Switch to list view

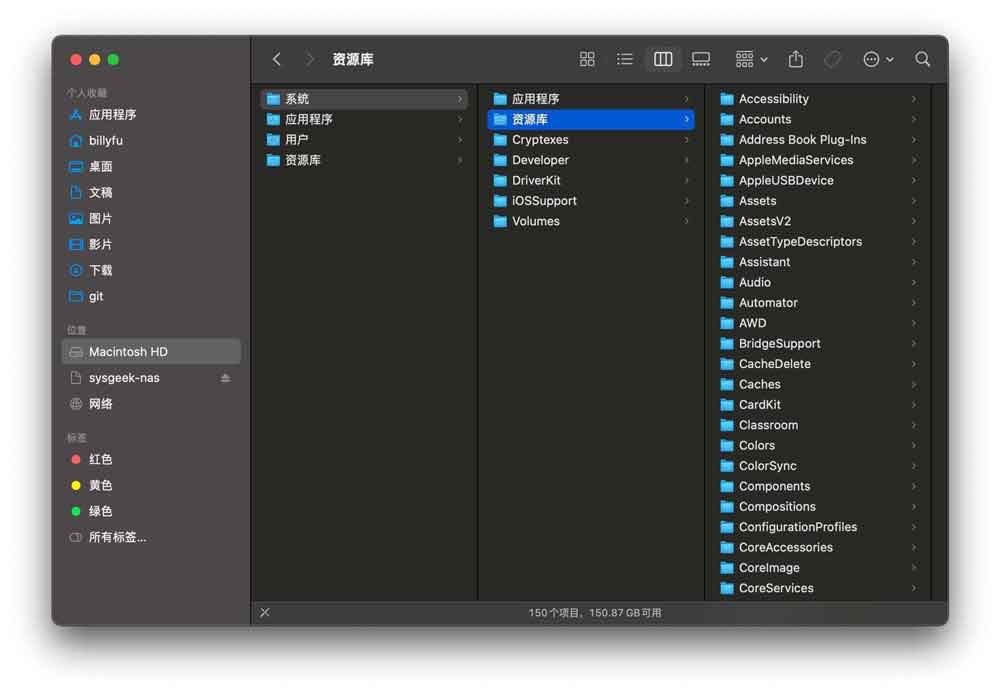625,60
